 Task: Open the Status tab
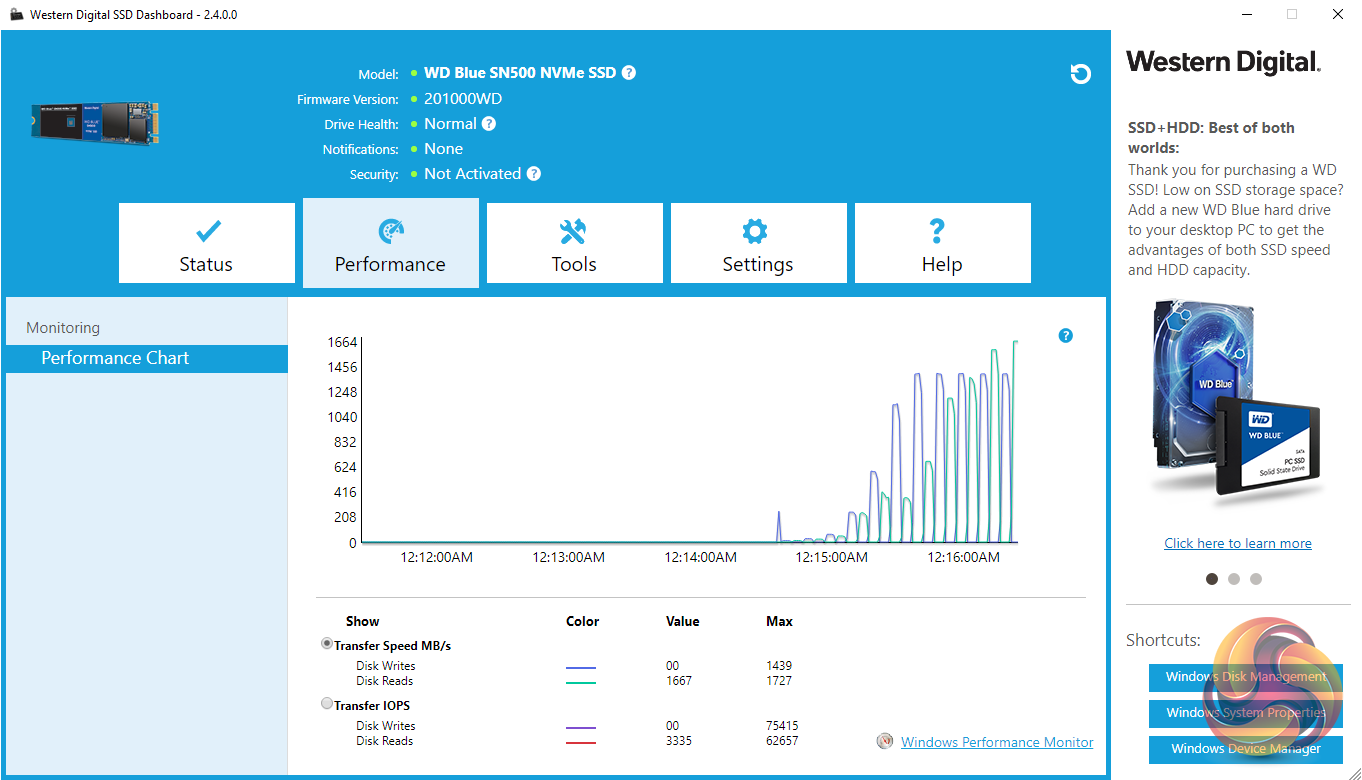pyautogui.click(x=207, y=244)
